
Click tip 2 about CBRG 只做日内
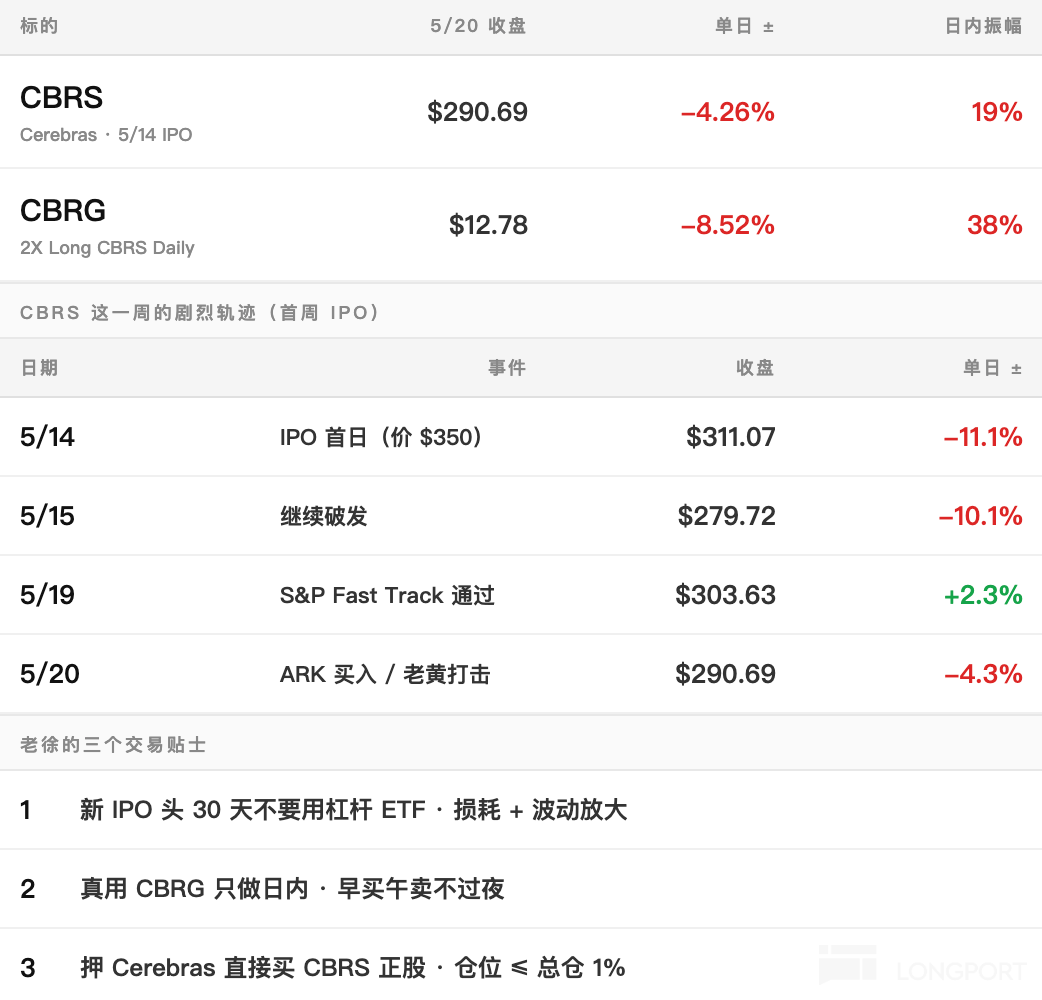tap(292, 889)
